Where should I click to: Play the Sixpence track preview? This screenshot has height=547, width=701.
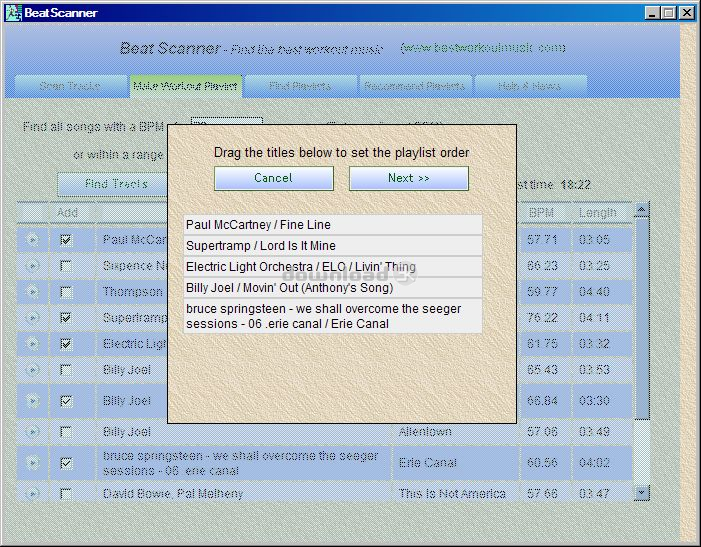coord(32,266)
